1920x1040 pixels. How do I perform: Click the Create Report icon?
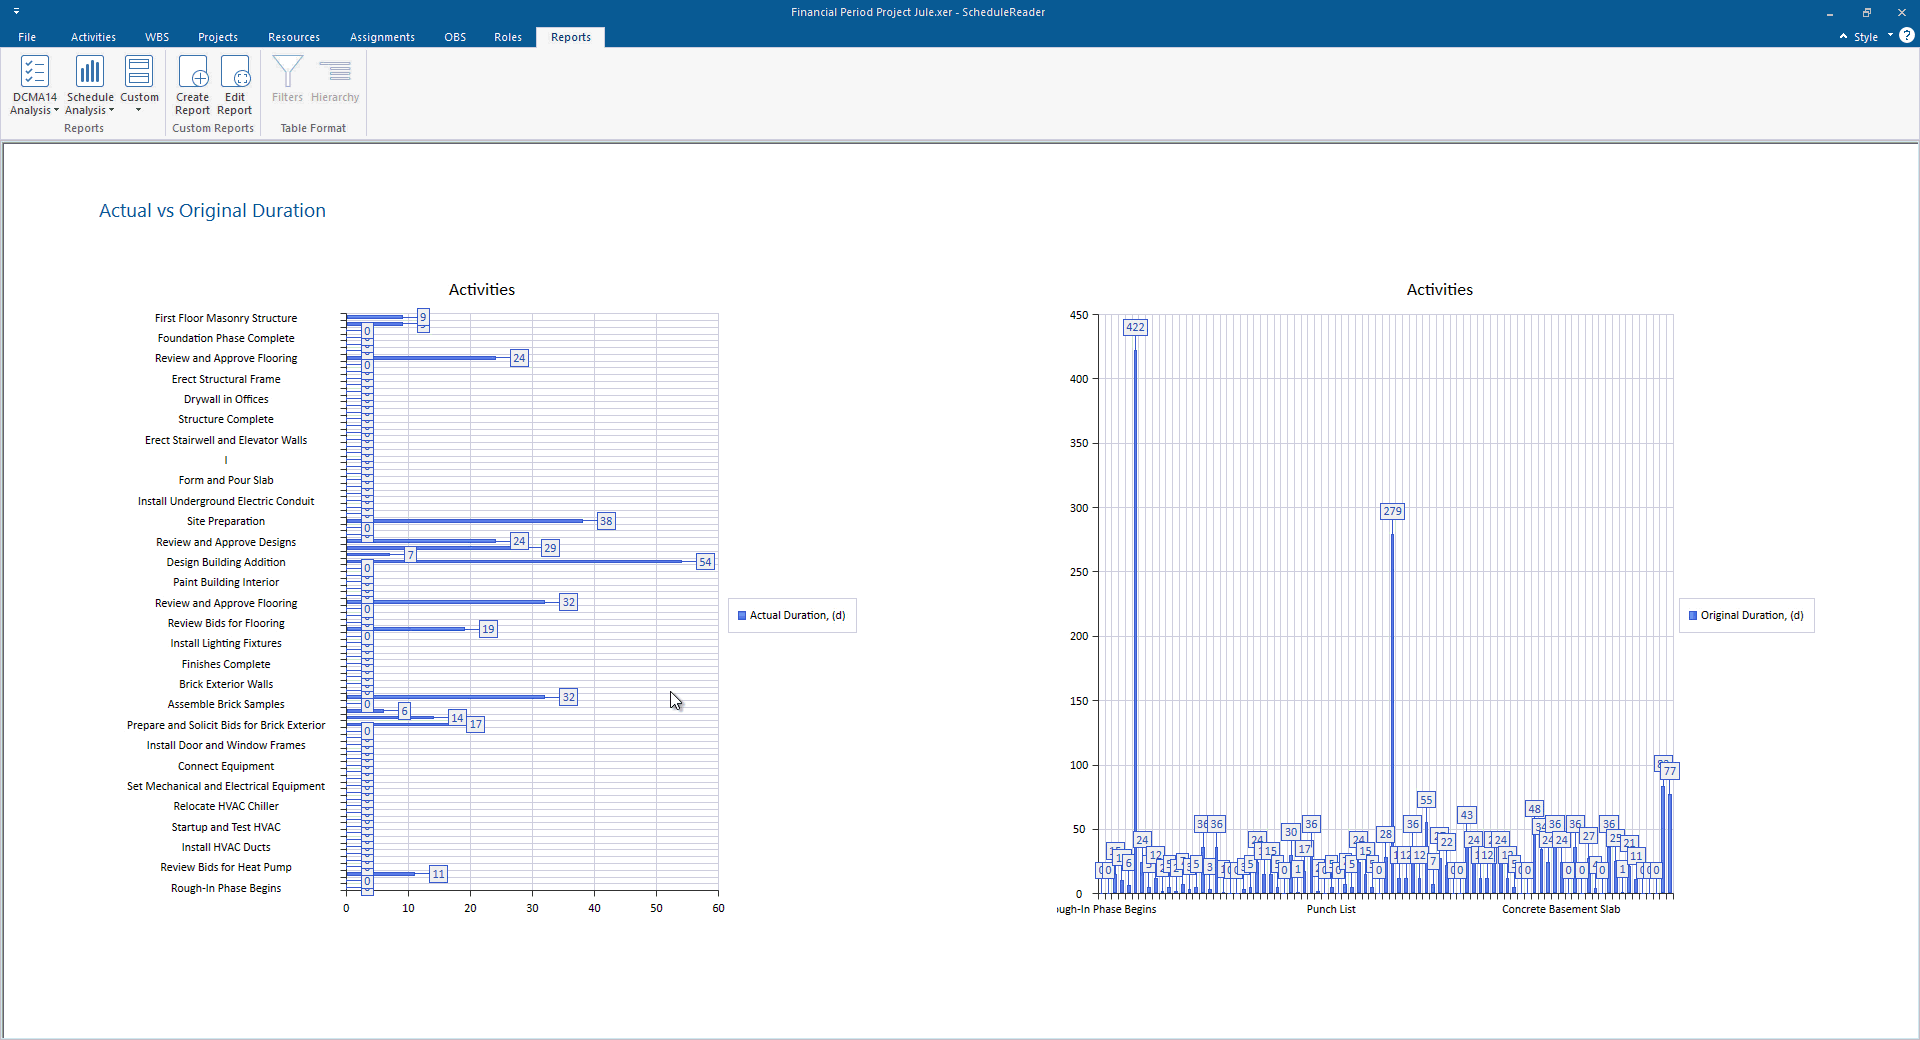click(x=192, y=72)
